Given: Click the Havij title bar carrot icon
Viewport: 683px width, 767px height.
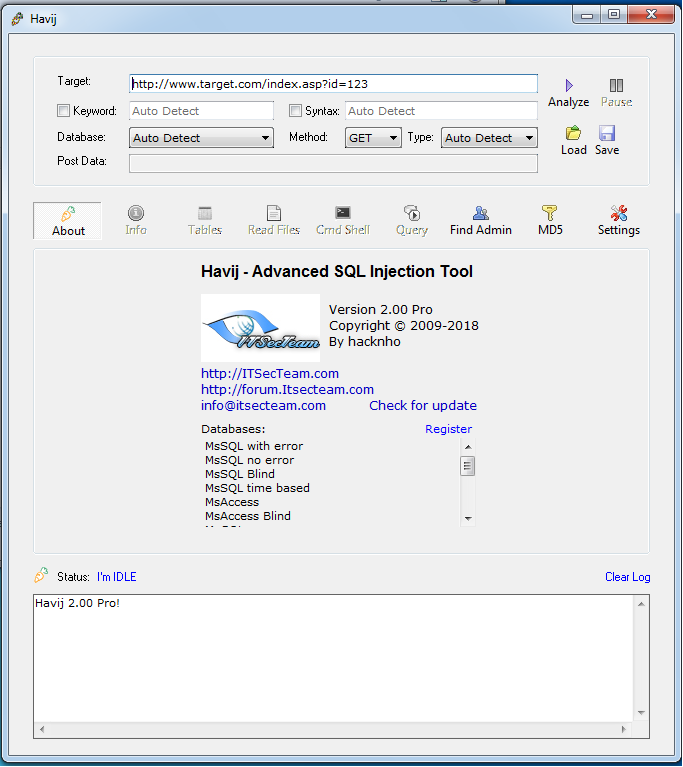Looking at the screenshot, I should pyautogui.click(x=18, y=19).
